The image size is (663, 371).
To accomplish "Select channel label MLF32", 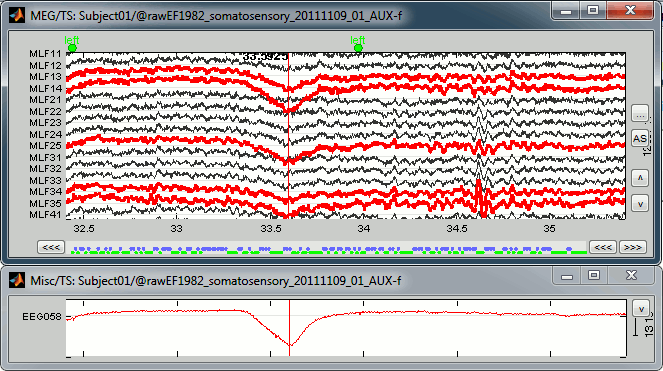I will pyautogui.click(x=45, y=168).
